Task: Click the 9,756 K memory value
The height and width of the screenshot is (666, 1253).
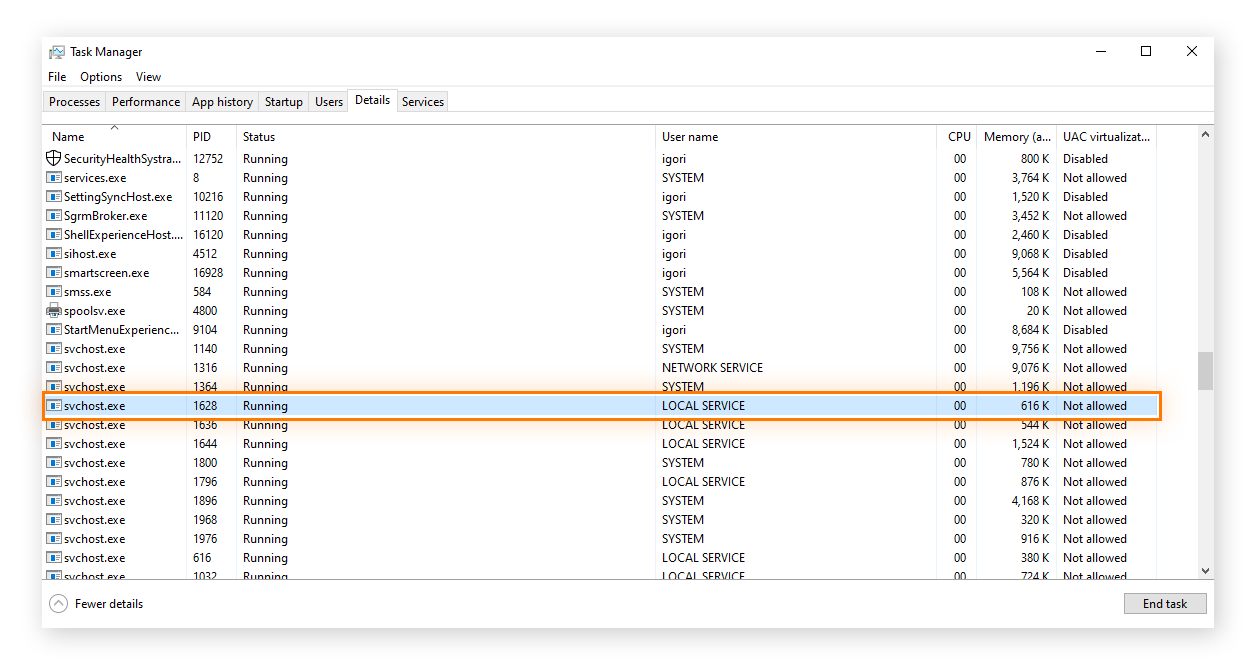Action: [1027, 349]
